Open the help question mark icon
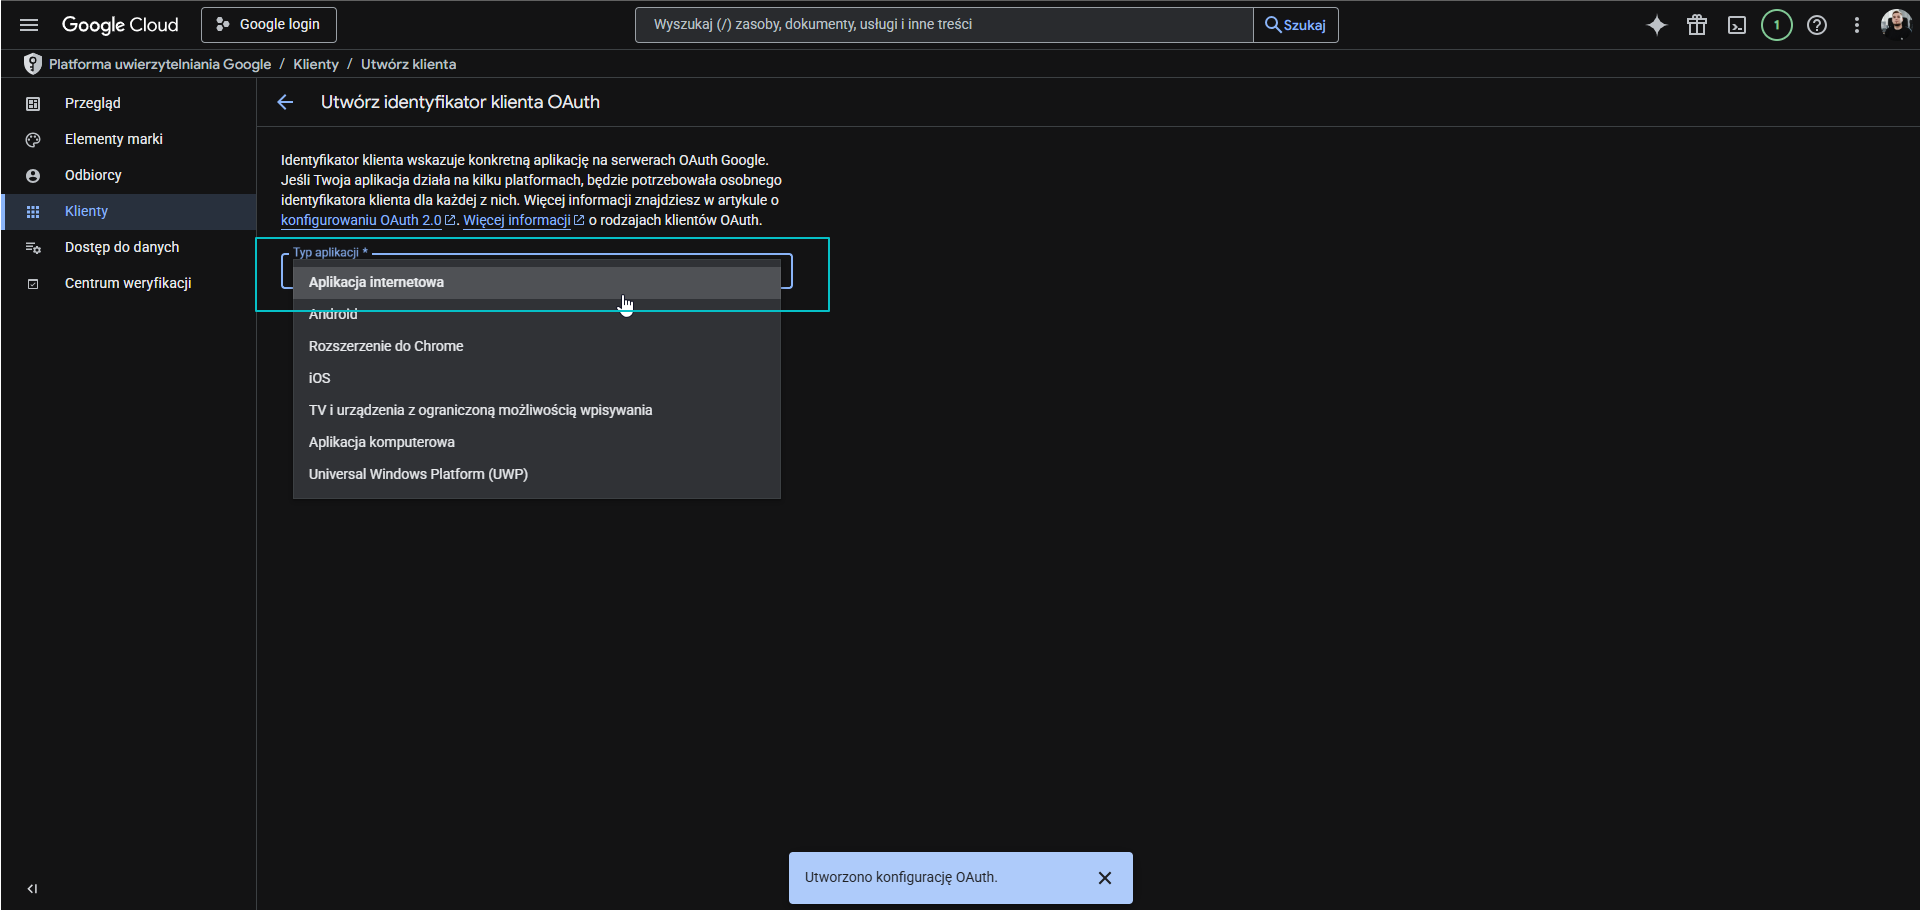 click(1817, 25)
